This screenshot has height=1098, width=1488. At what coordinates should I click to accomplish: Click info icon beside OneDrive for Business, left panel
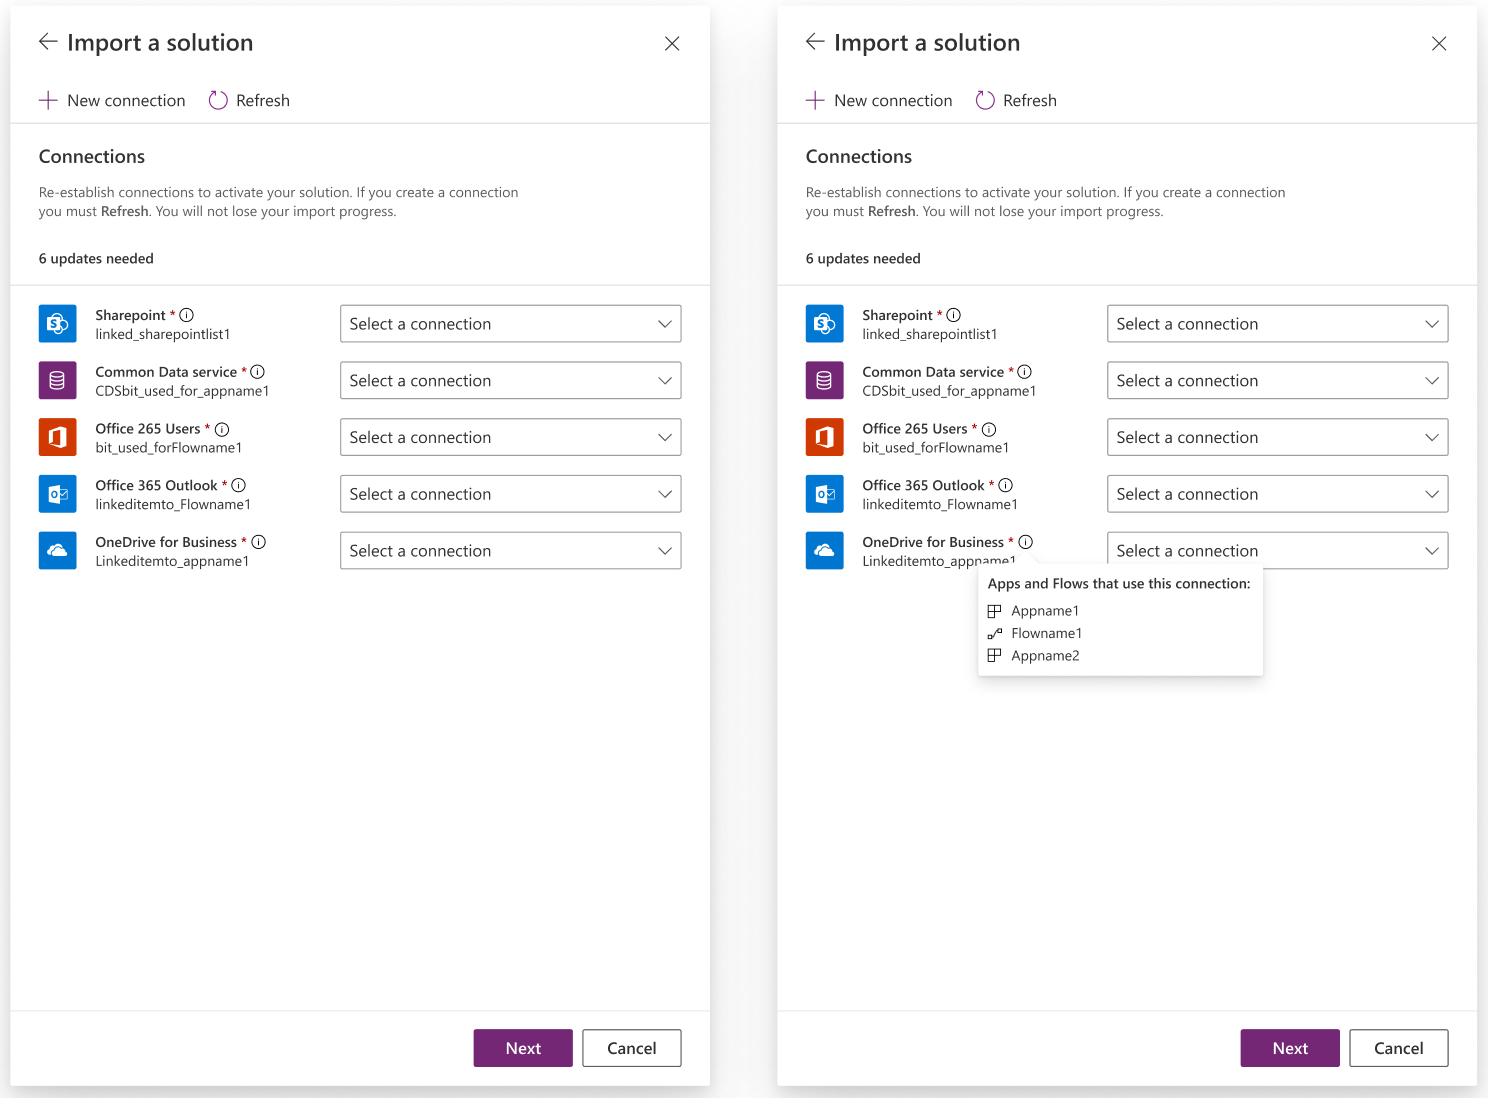pos(259,542)
